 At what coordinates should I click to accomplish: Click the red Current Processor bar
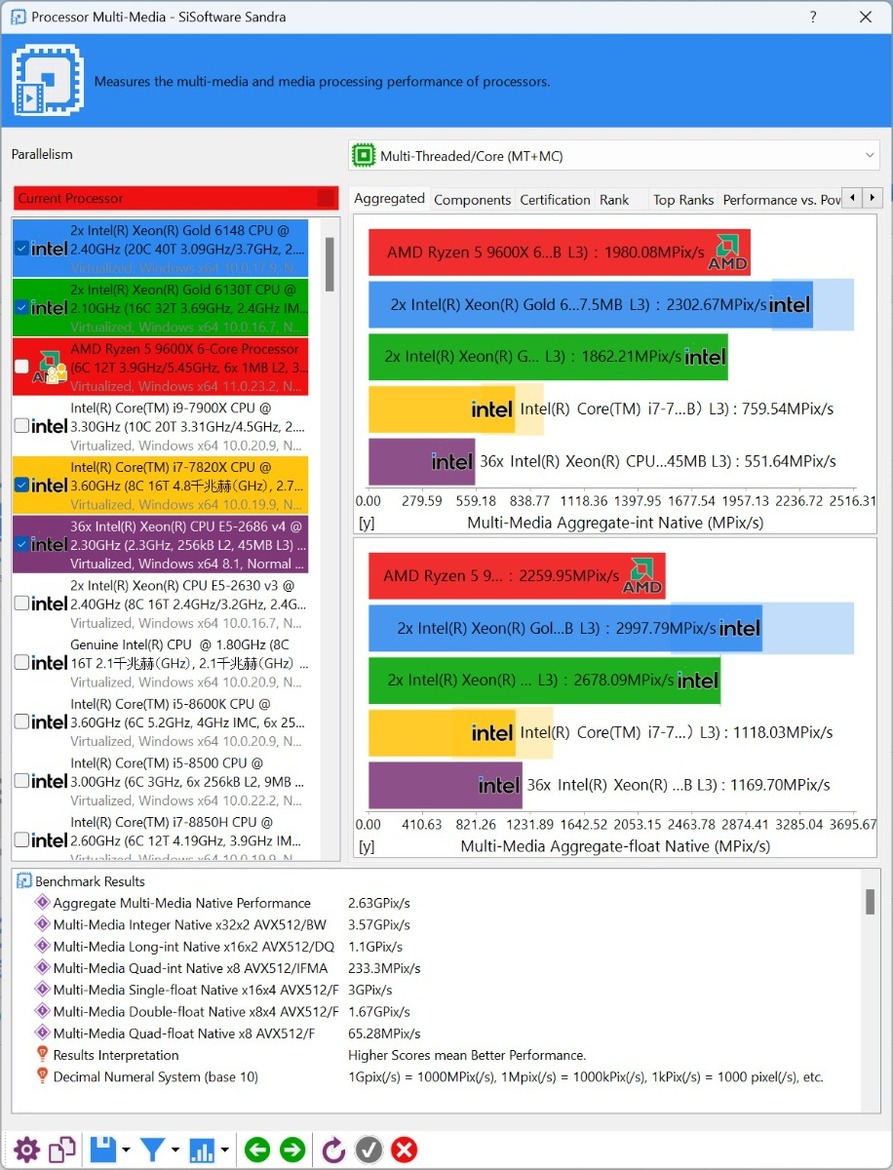tap(176, 198)
